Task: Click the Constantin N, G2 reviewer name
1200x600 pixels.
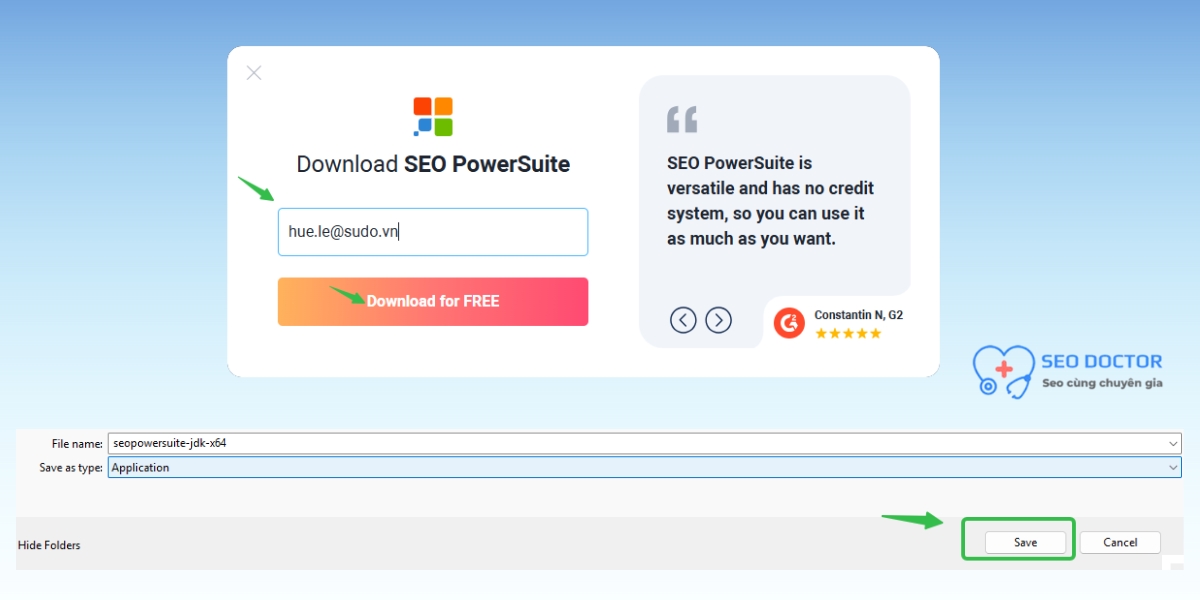Action: click(x=858, y=315)
